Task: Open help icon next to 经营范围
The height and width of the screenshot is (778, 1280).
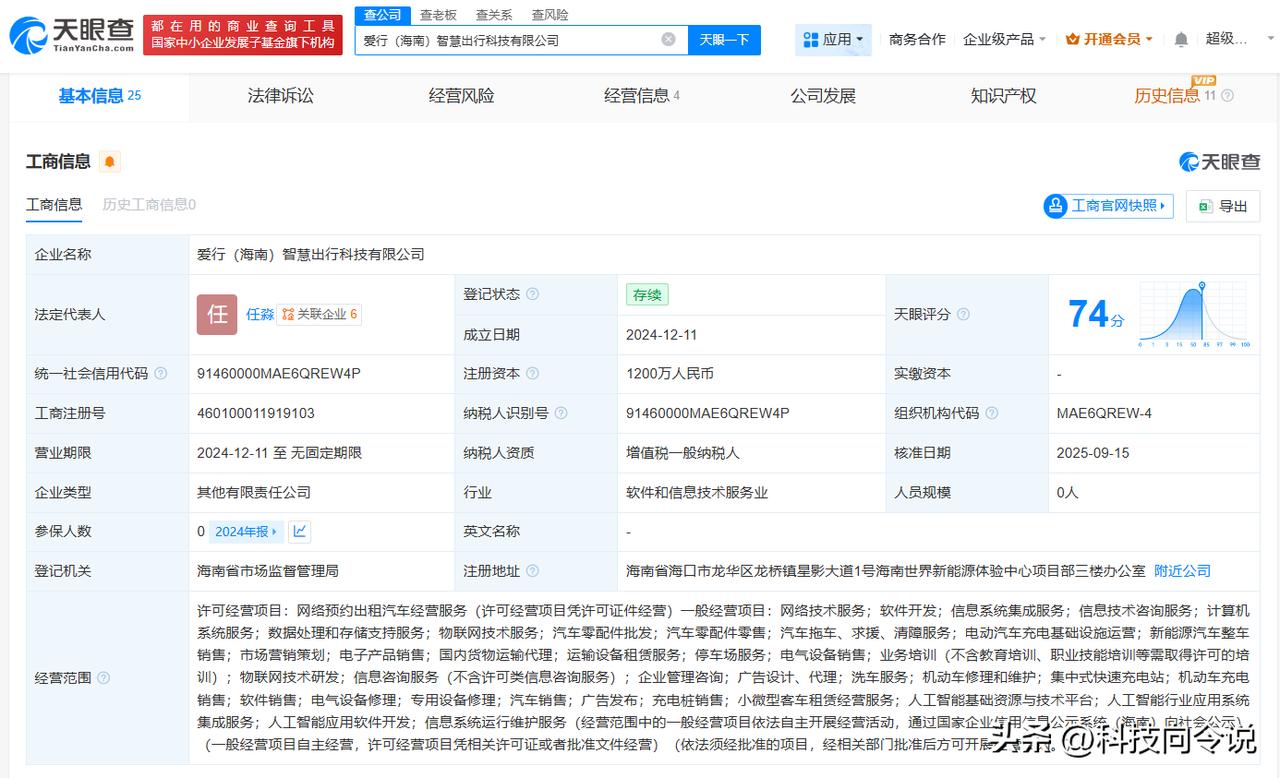Action: [103, 678]
